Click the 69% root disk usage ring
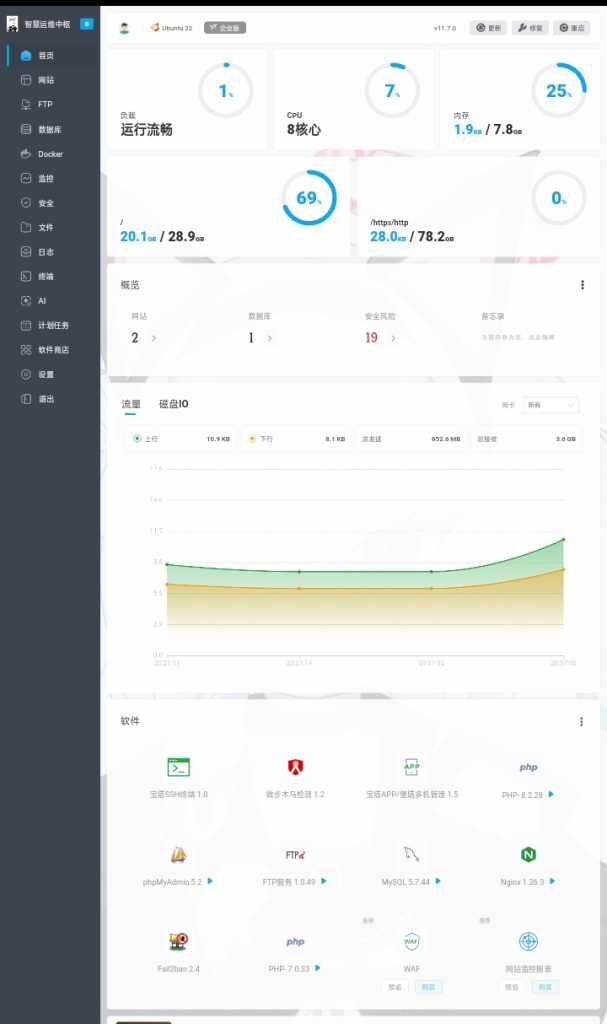The image size is (607, 1024). [308, 198]
